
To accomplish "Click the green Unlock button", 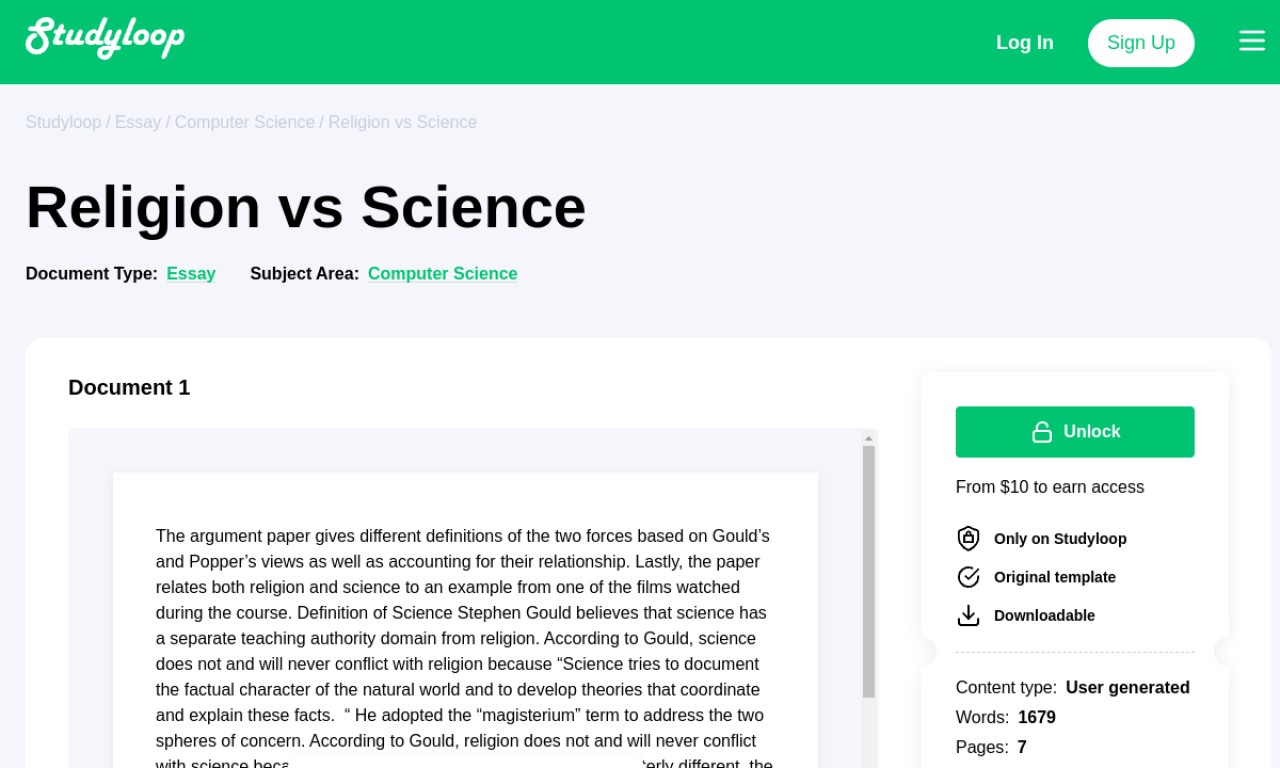I will pos(1075,432).
